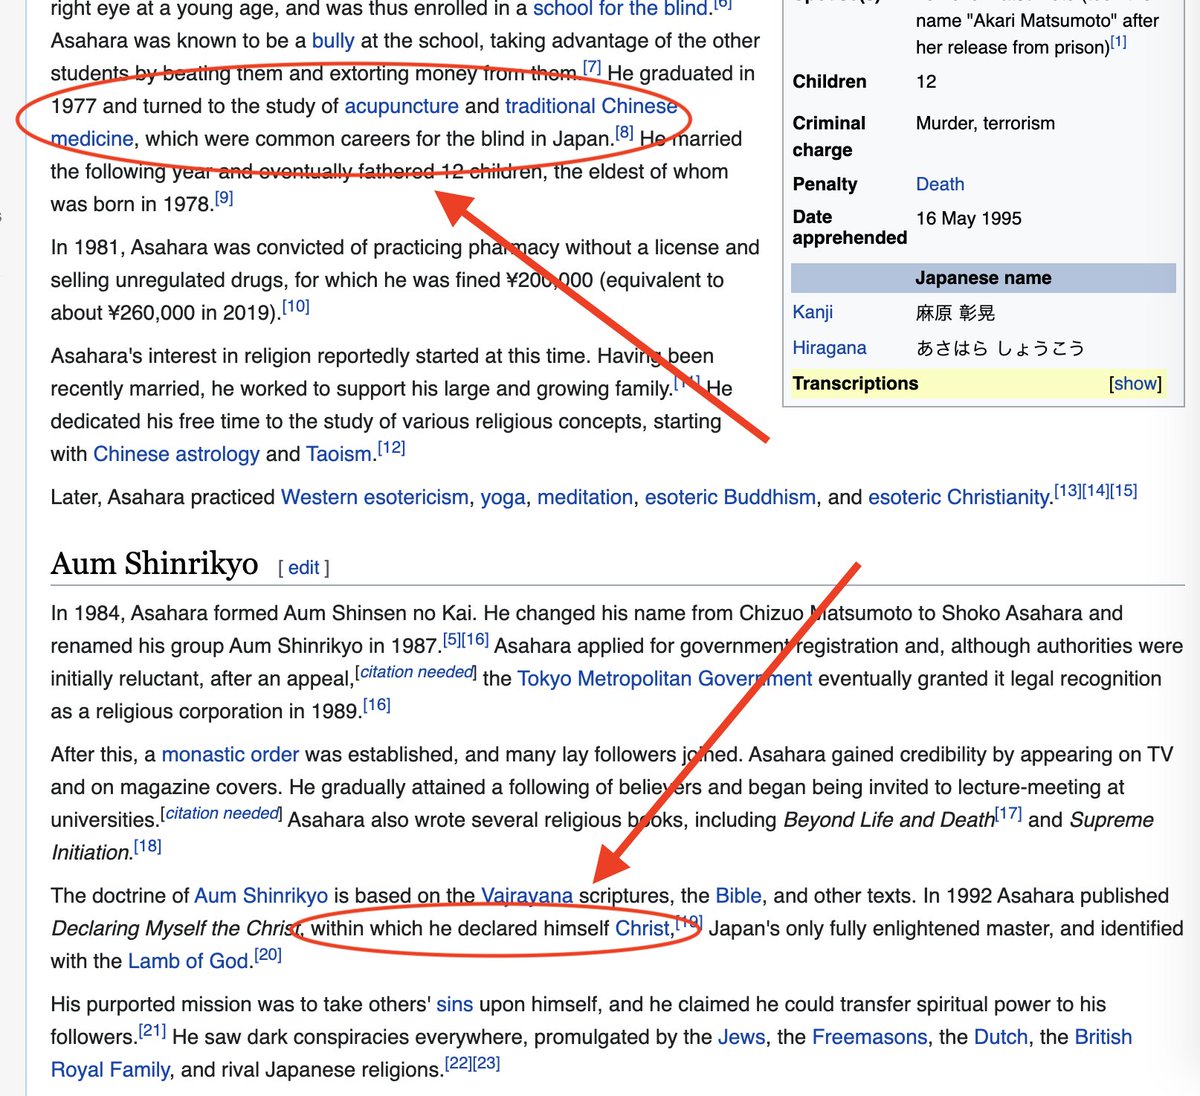Follow the 'Taoism' link
This screenshot has width=1200, height=1096.
(339, 454)
